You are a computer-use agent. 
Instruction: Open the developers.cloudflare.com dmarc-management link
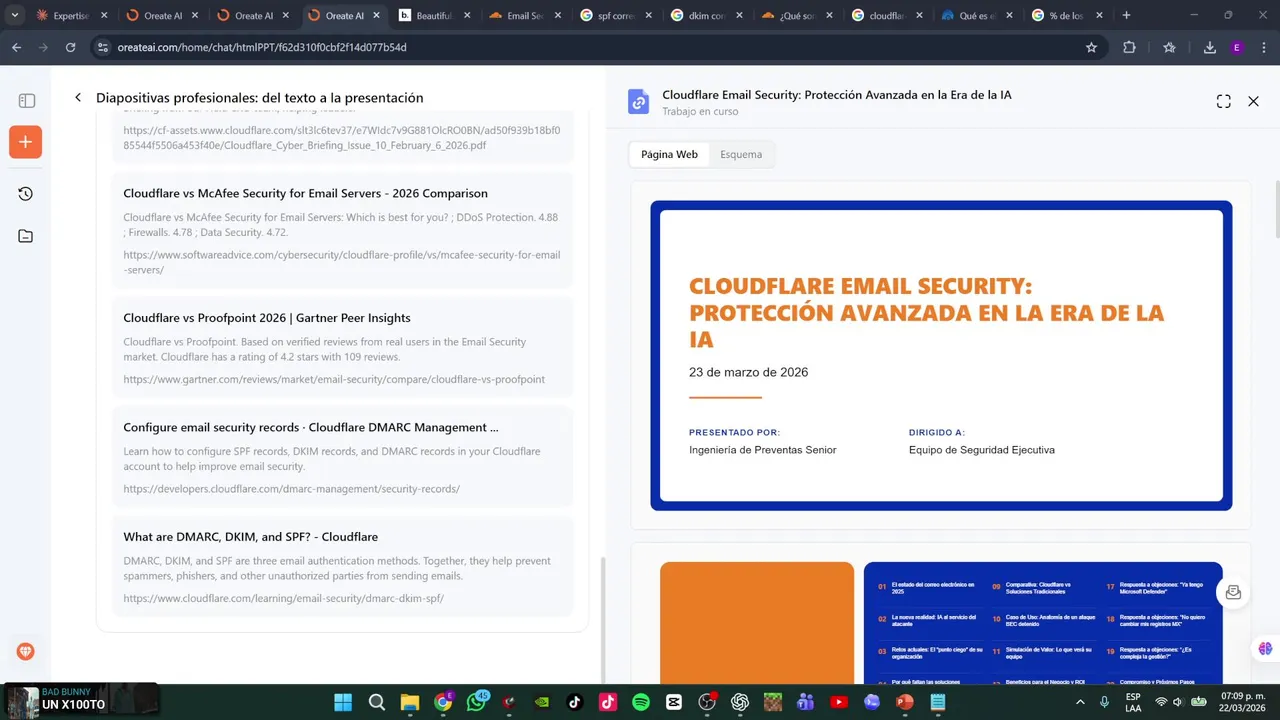pyautogui.click(x=291, y=489)
